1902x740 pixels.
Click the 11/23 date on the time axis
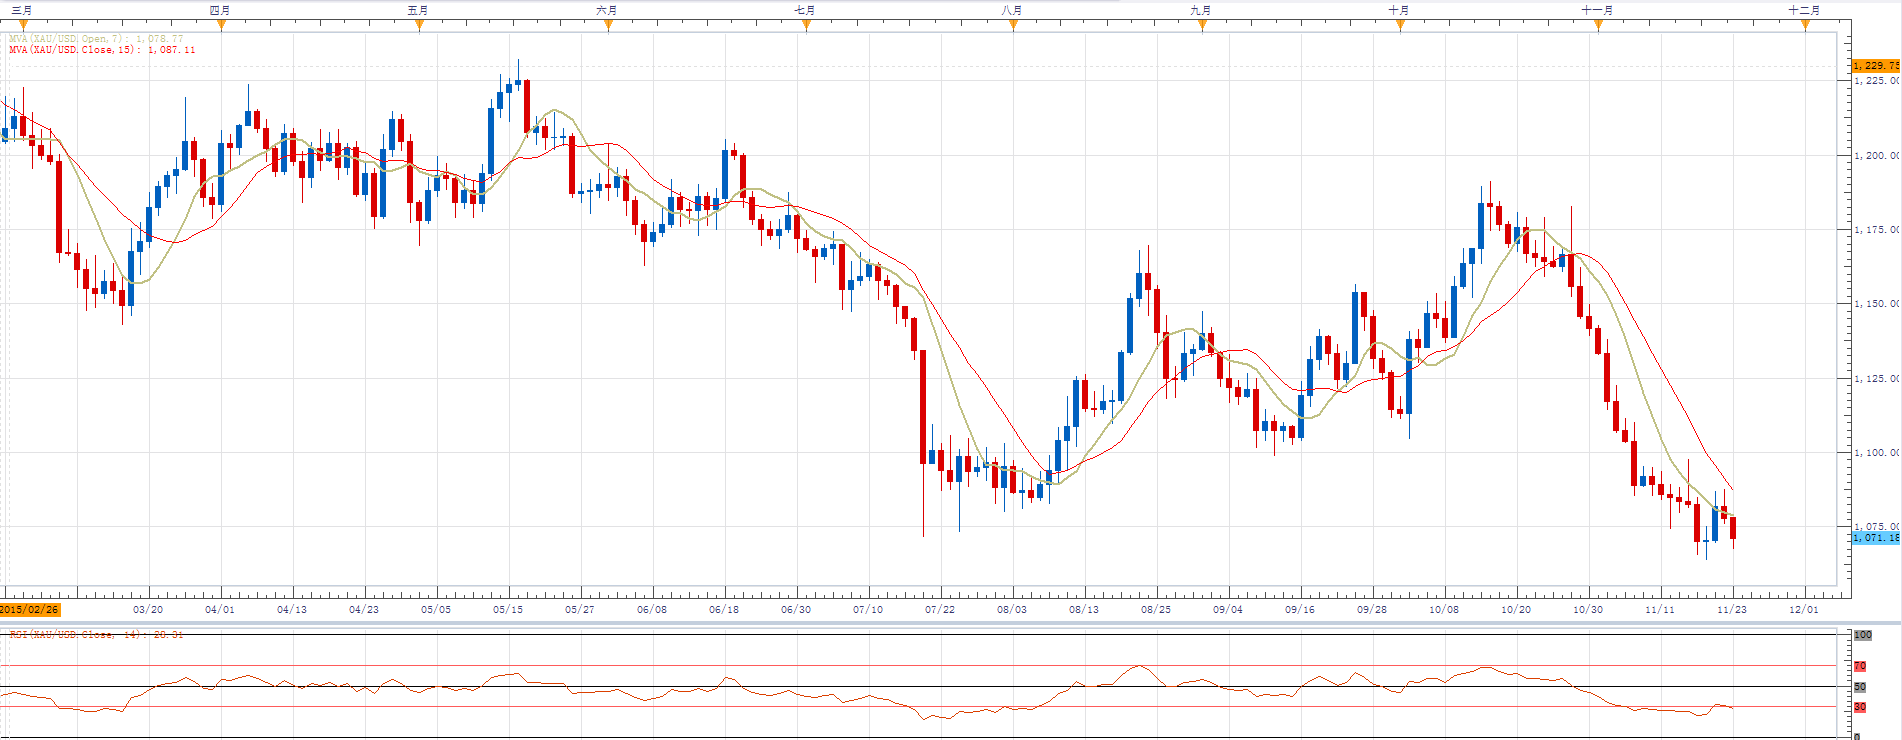(1732, 609)
